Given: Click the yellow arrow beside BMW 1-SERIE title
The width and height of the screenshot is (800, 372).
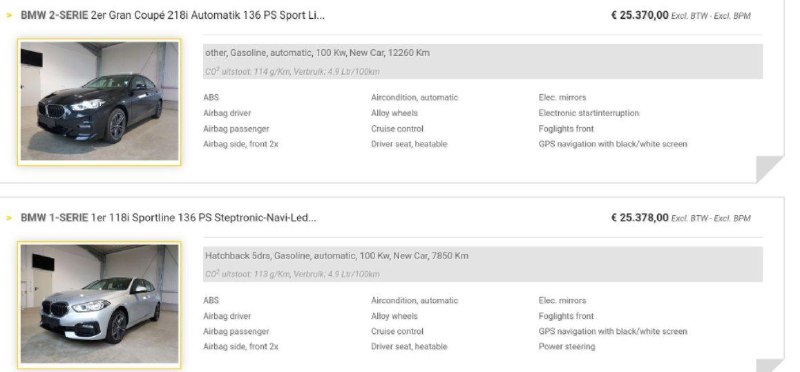Looking at the screenshot, I should [x=9, y=218].
